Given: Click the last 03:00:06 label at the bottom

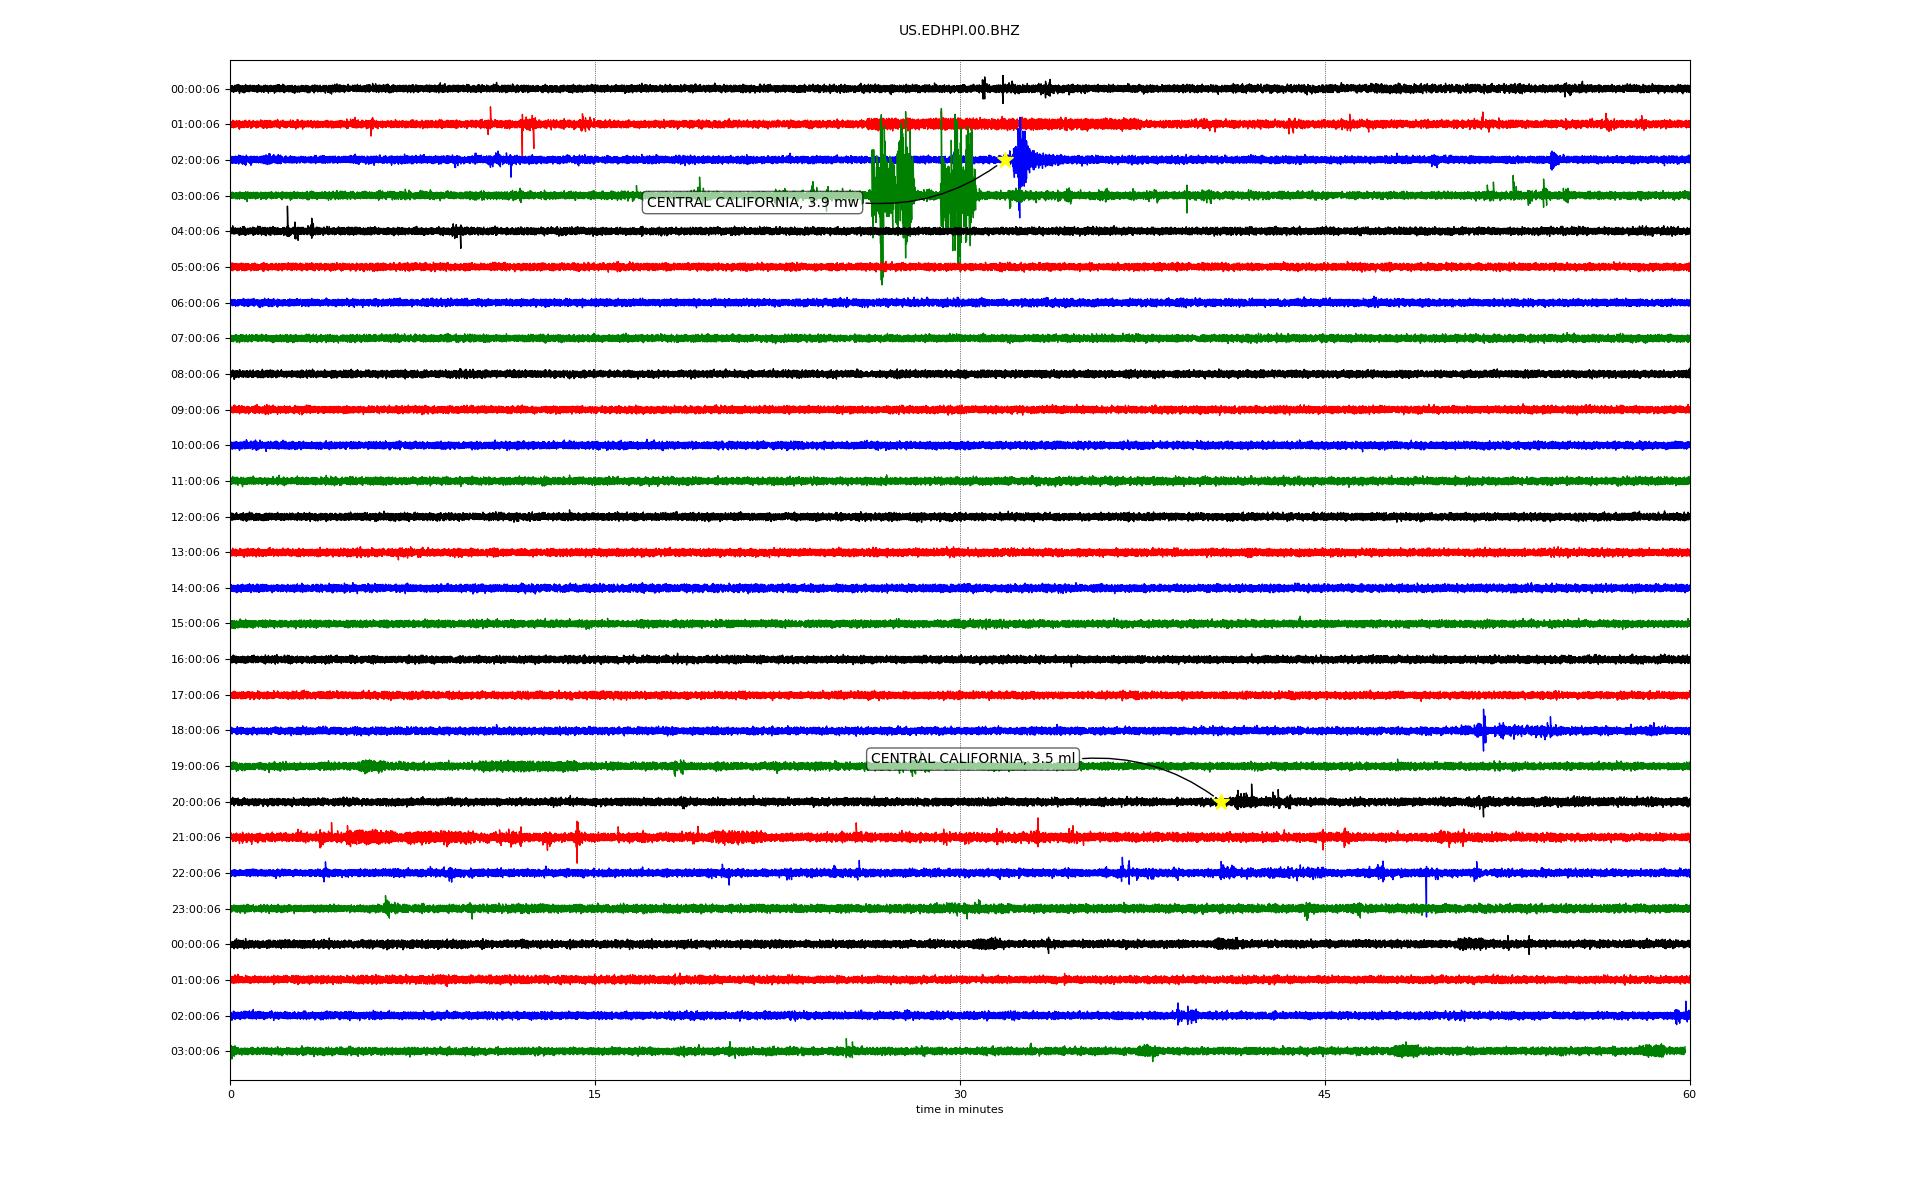Looking at the screenshot, I should [195, 1052].
